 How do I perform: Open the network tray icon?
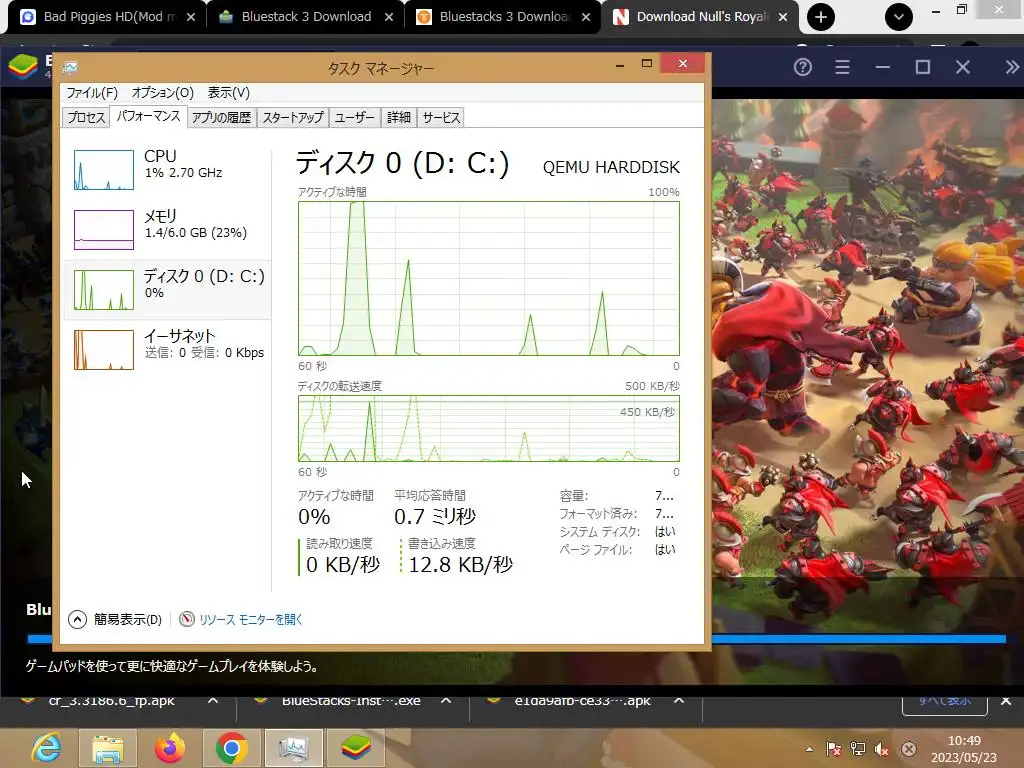click(x=858, y=749)
